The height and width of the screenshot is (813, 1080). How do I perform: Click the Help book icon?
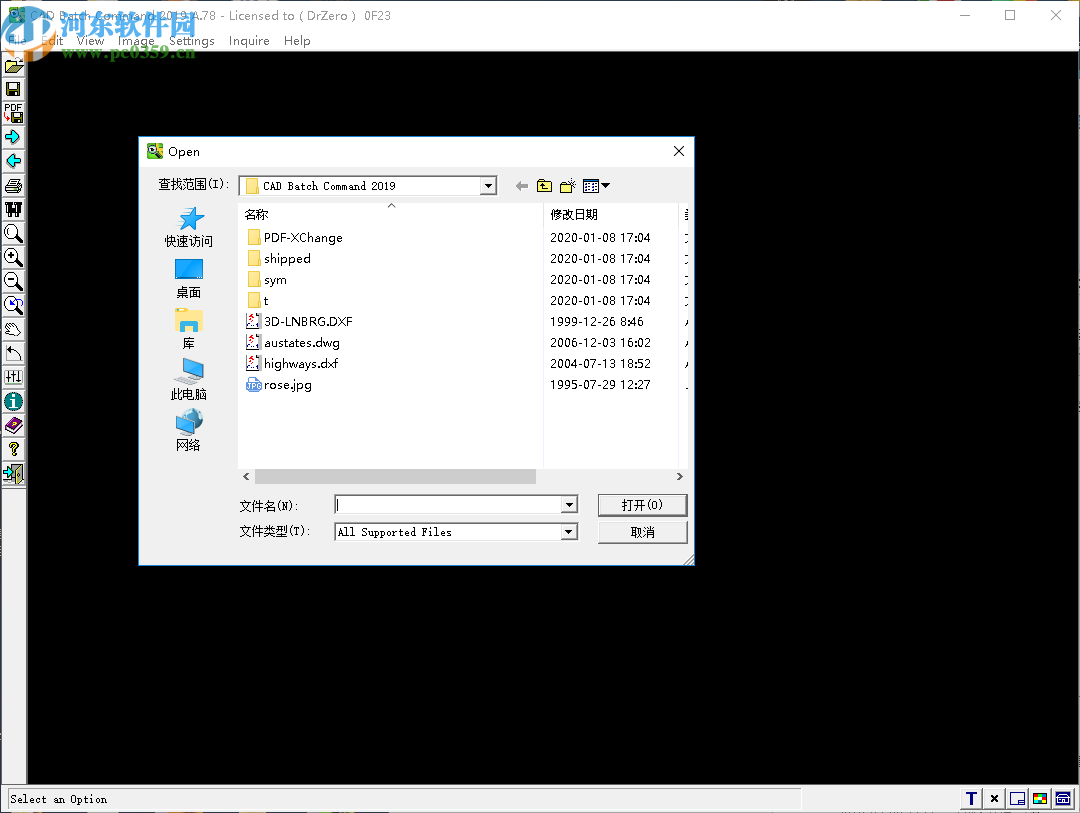tap(13, 425)
